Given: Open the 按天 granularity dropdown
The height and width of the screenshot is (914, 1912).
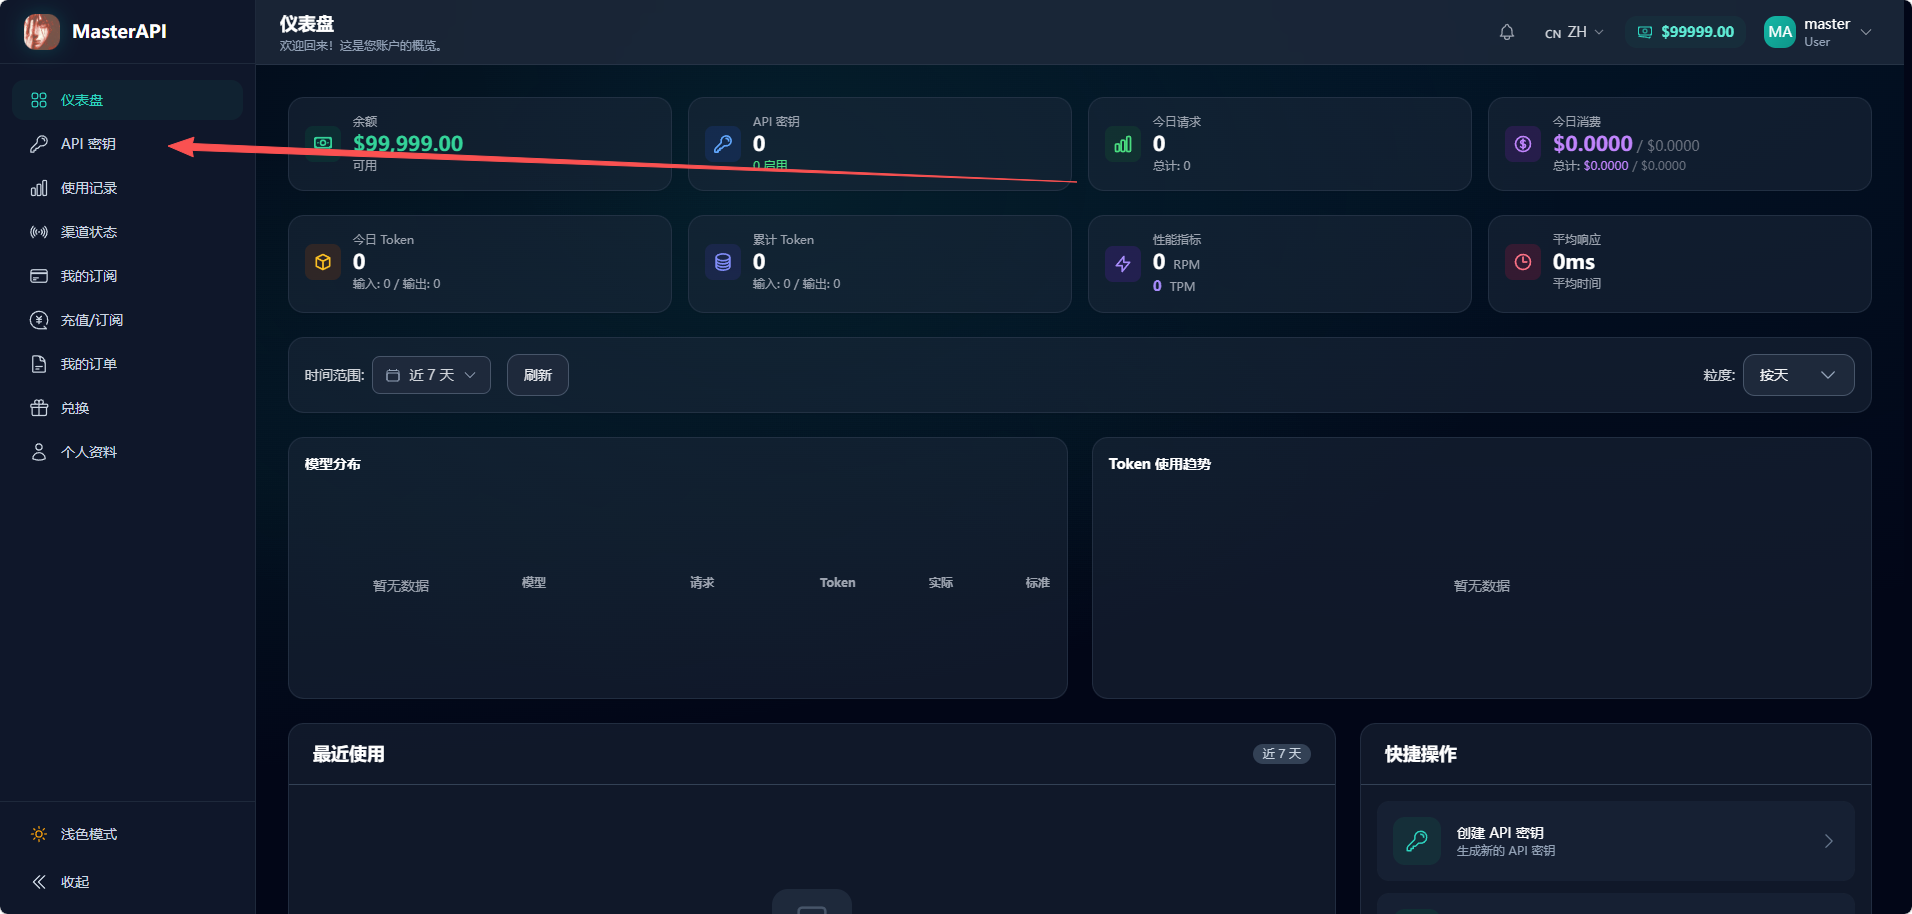Looking at the screenshot, I should [1798, 375].
